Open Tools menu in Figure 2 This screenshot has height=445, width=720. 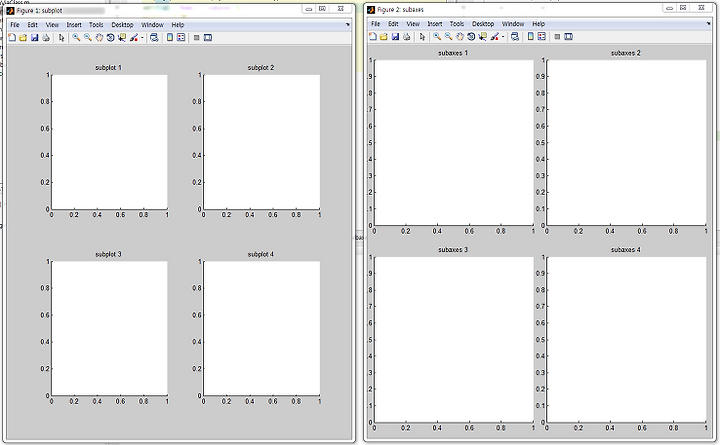tap(456, 24)
